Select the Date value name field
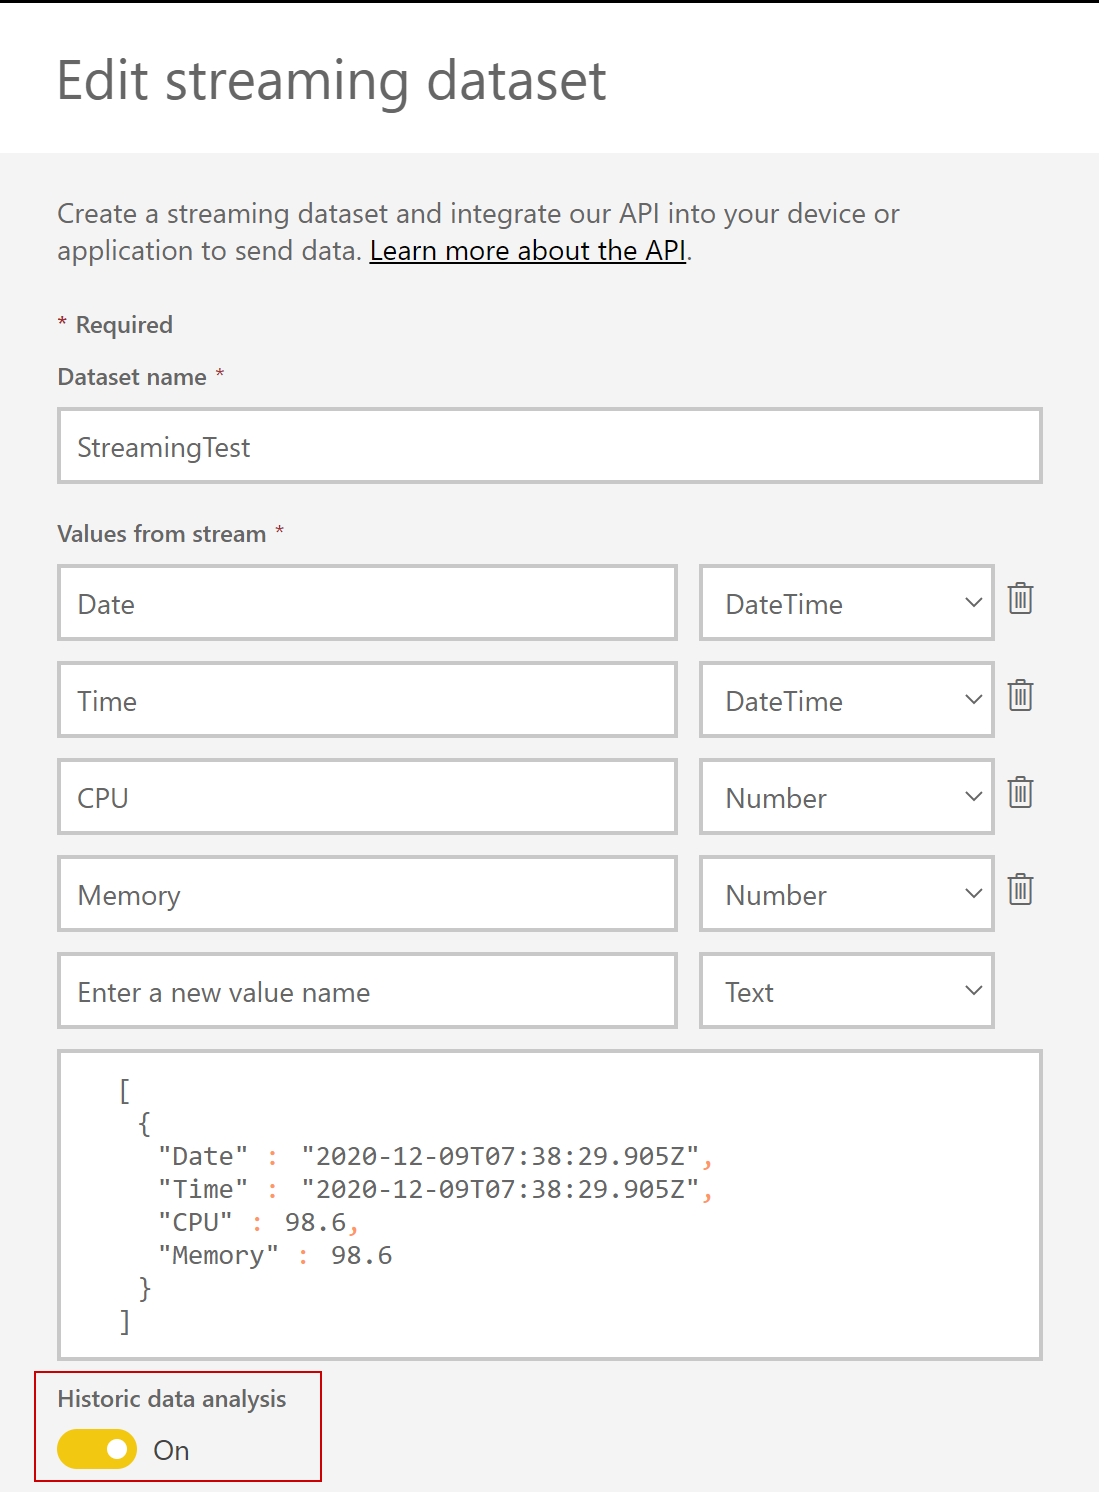 [x=367, y=602]
